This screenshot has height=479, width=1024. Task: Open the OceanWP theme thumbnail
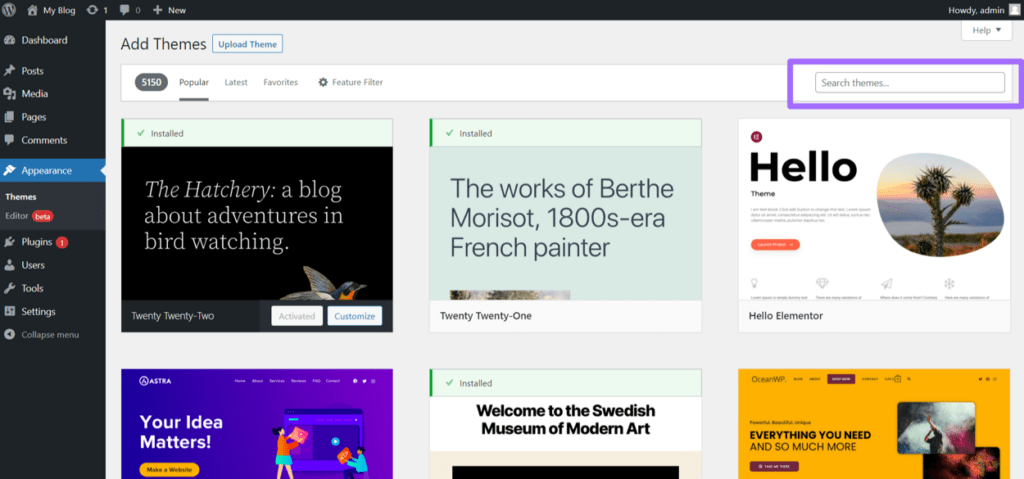(x=874, y=424)
